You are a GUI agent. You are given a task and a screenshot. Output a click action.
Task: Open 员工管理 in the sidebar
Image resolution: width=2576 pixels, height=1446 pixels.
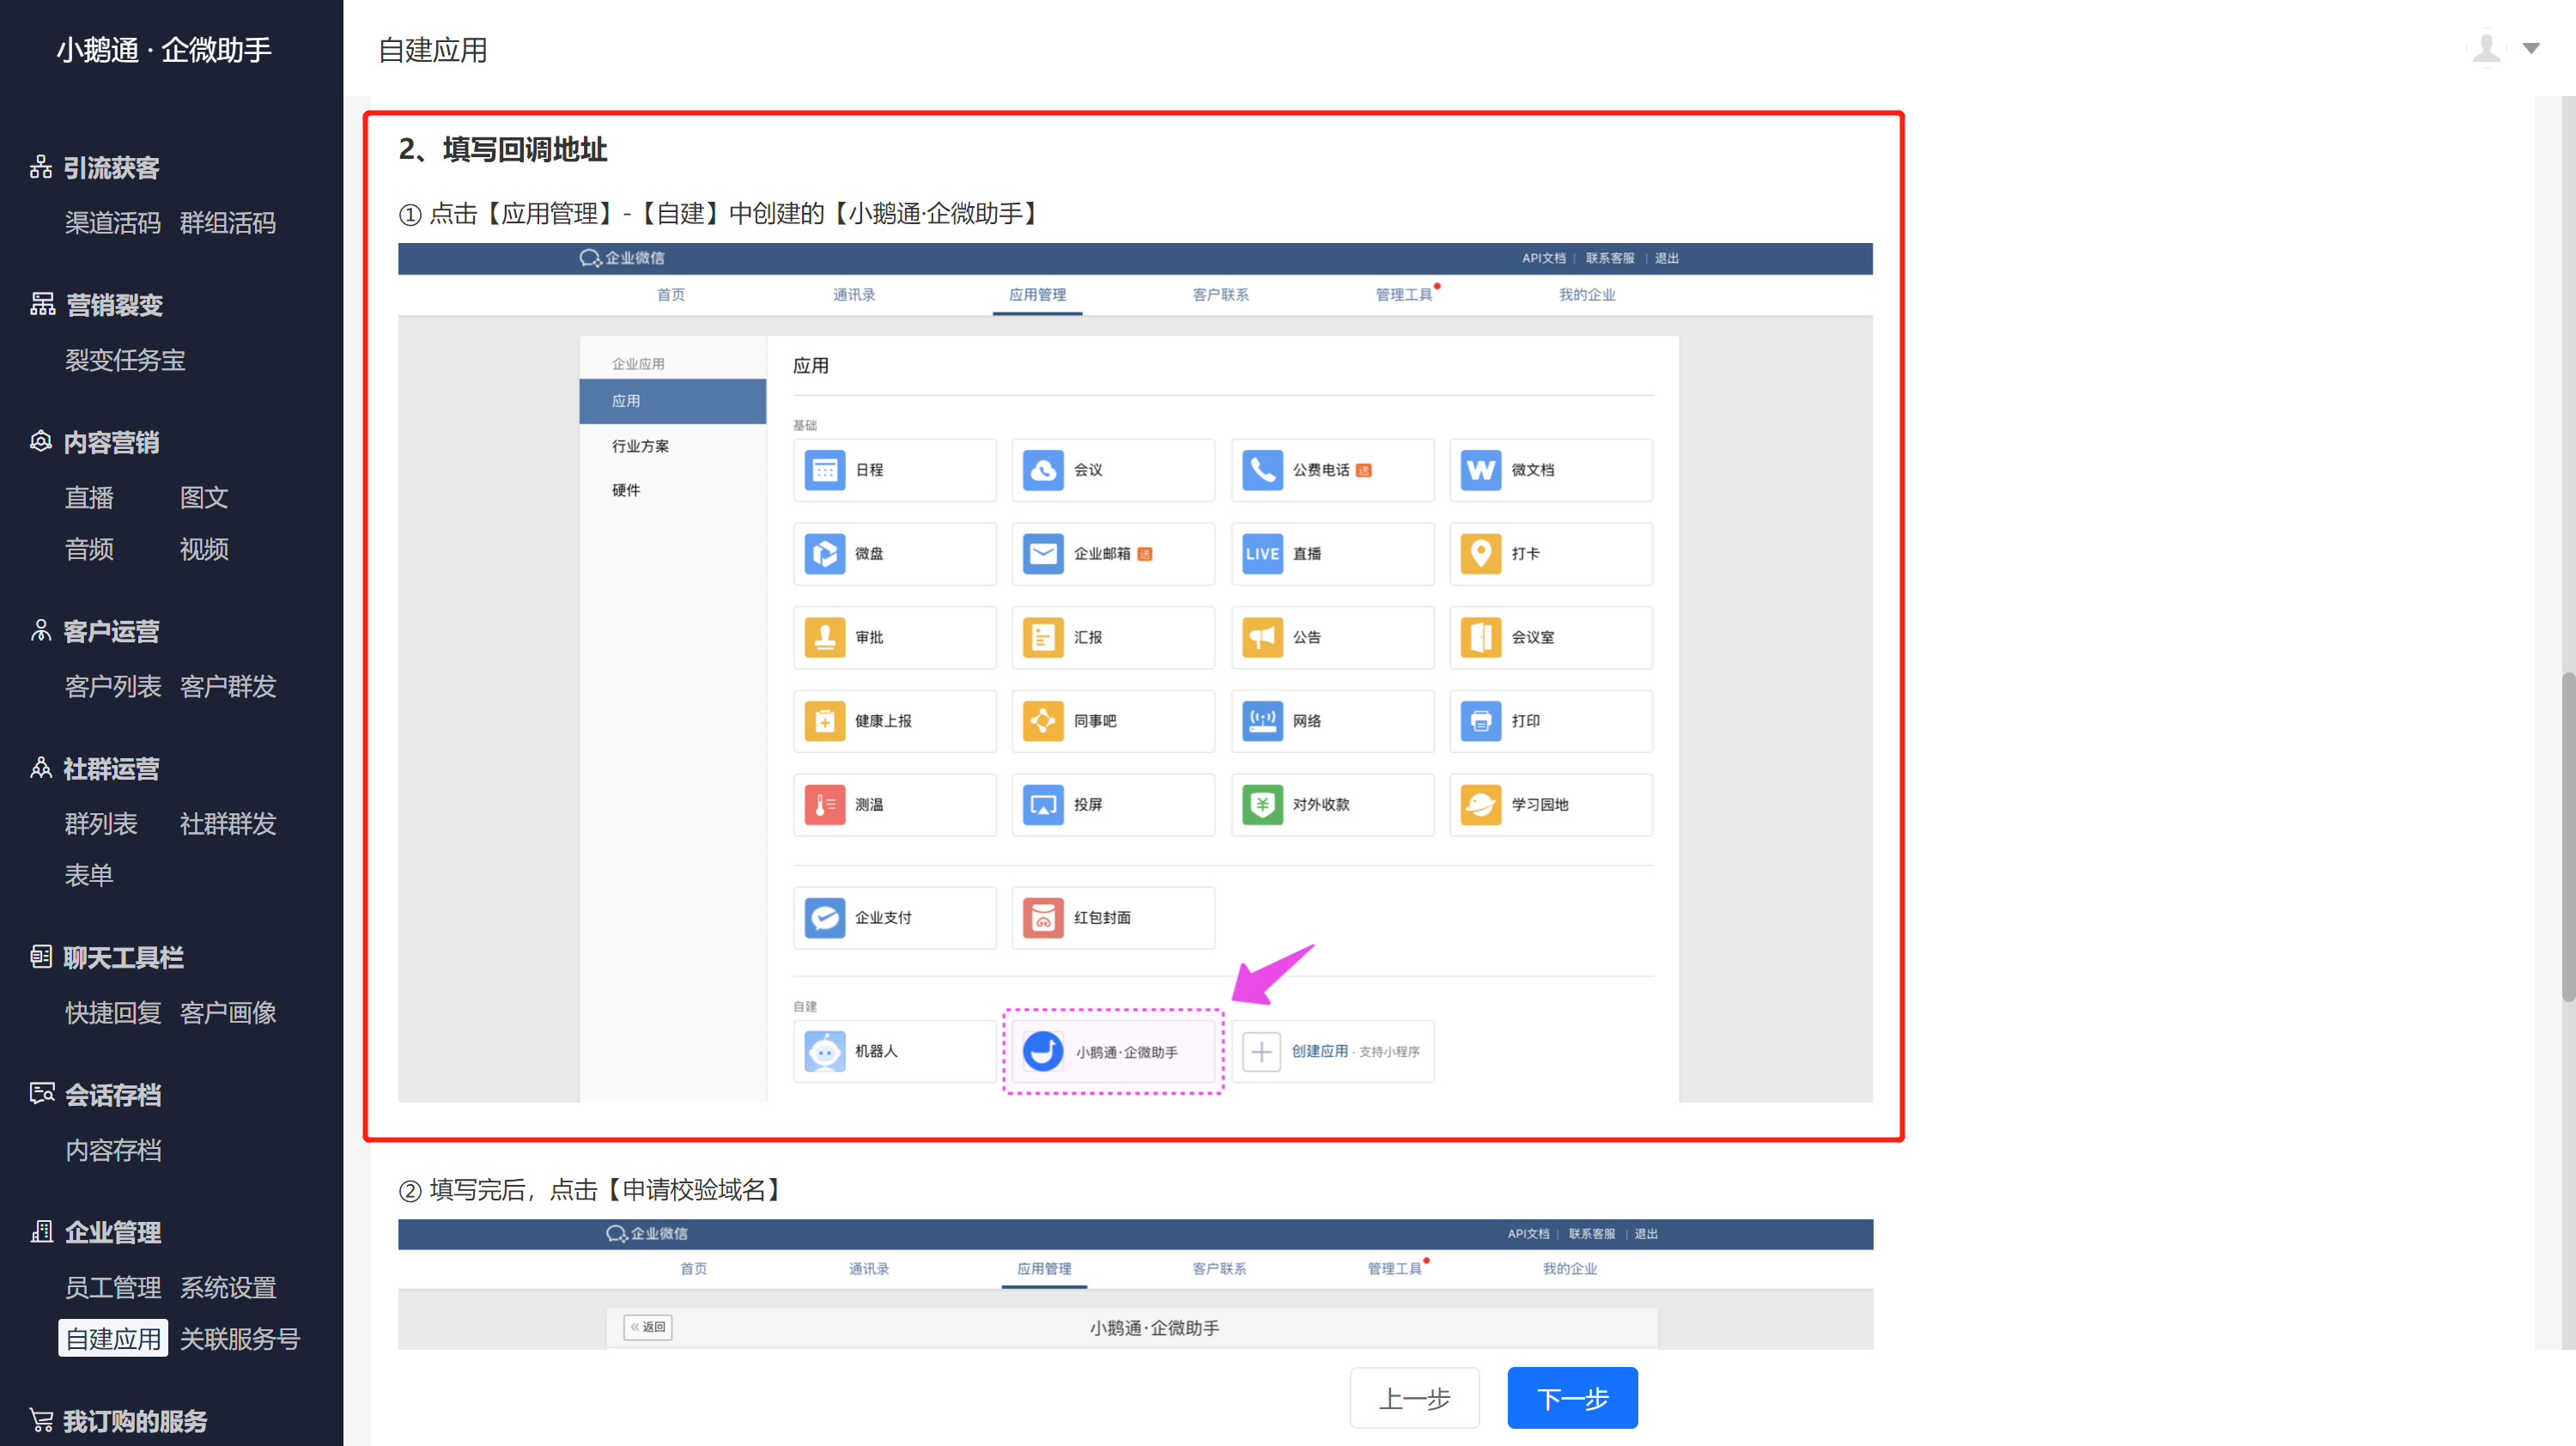(x=113, y=1287)
